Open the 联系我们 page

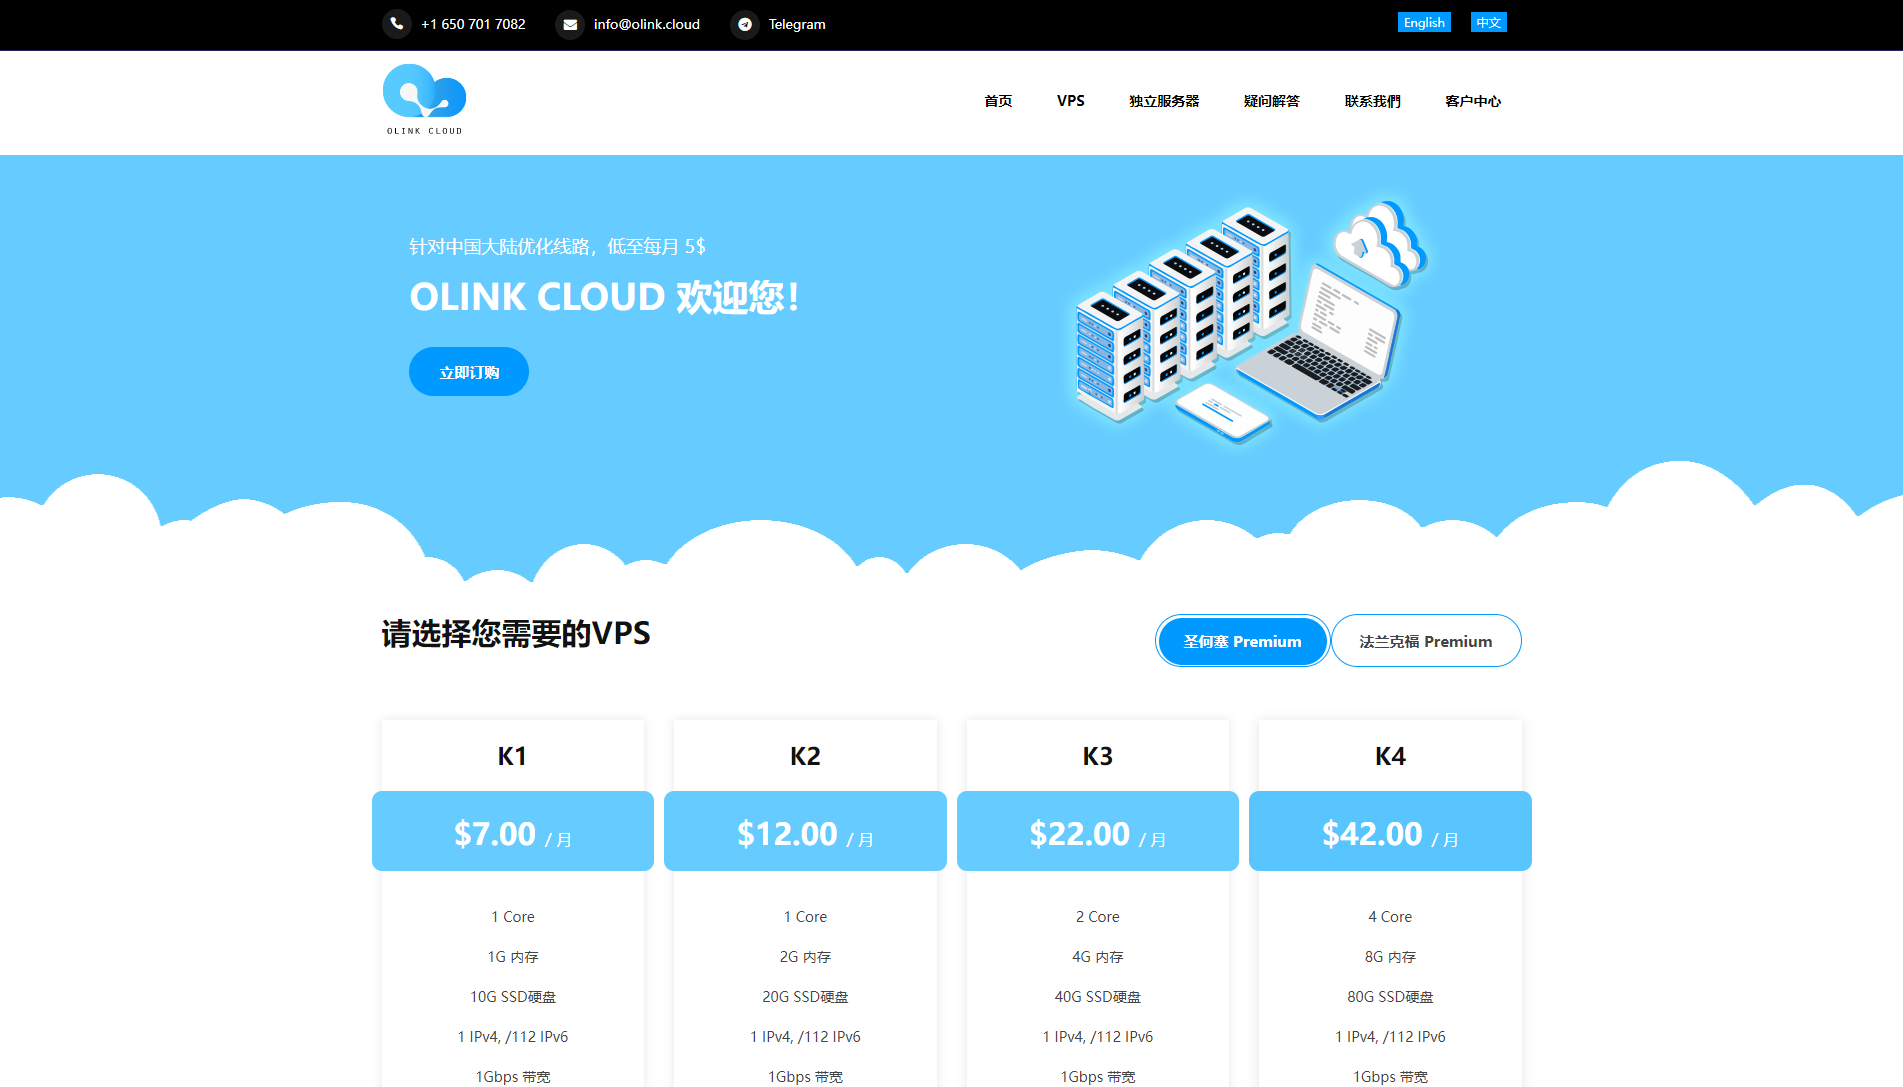tap(1372, 101)
